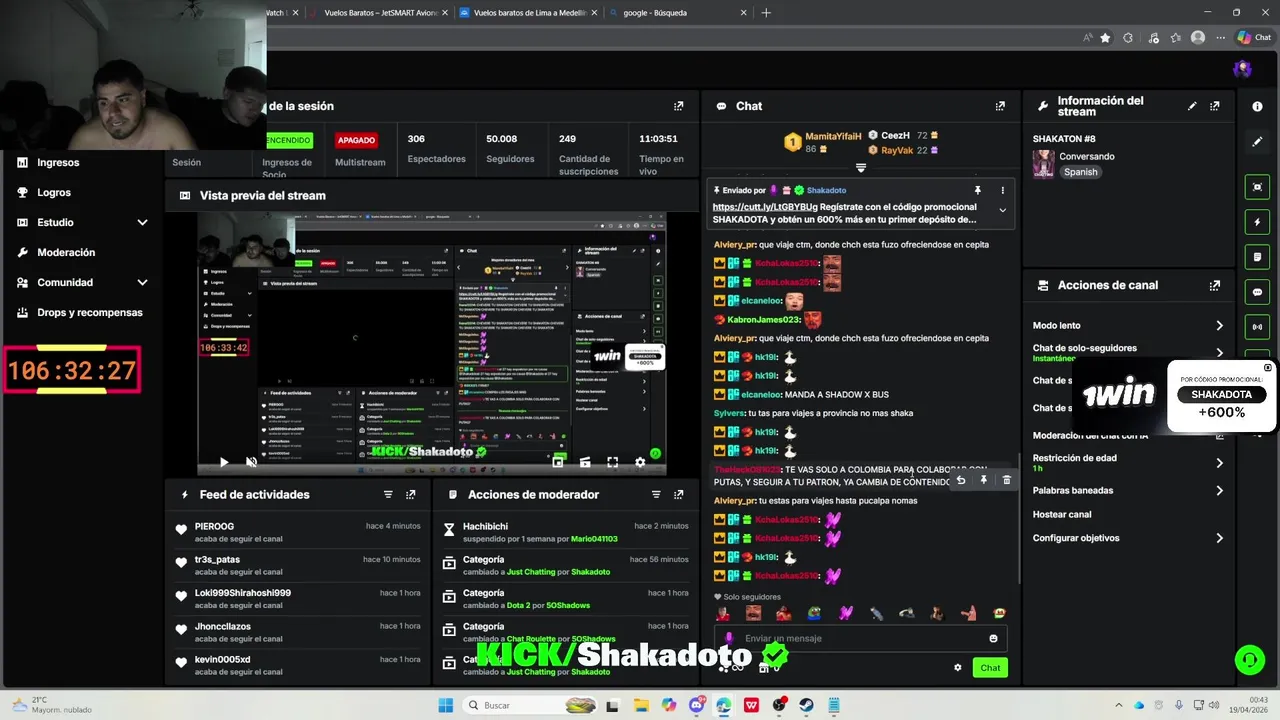Pop out Feed de actividades panel
Viewport: 1280px width, 720px height.
[411, 495]
